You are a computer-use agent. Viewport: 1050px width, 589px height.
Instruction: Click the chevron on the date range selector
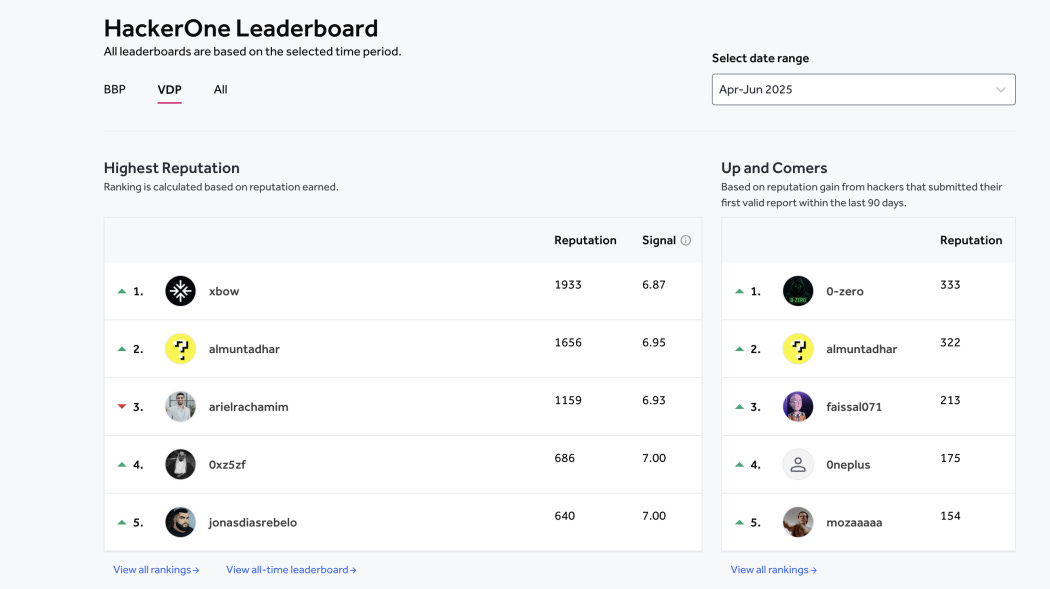[x=1000, y=89]
